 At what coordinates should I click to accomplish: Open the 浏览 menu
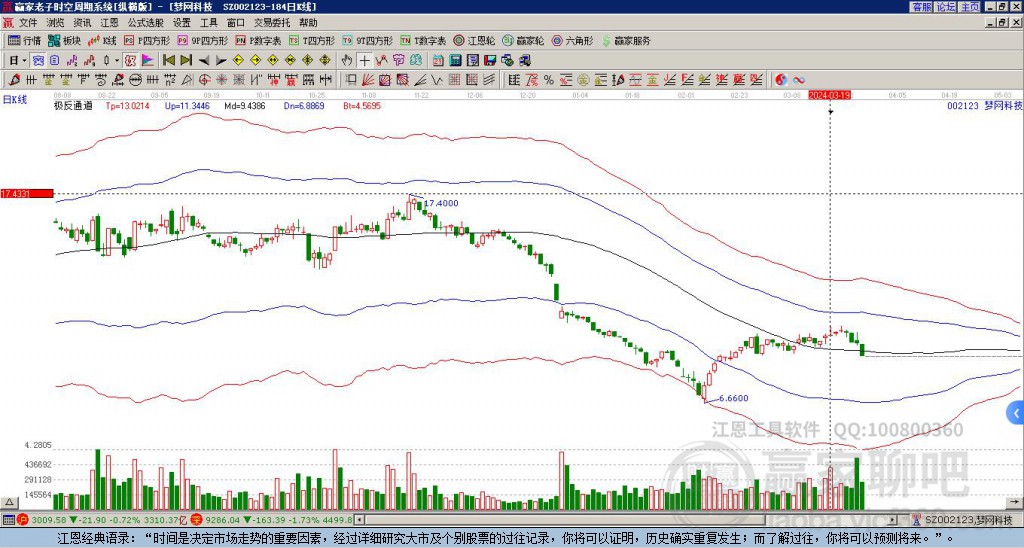click(x=56, y=23)
